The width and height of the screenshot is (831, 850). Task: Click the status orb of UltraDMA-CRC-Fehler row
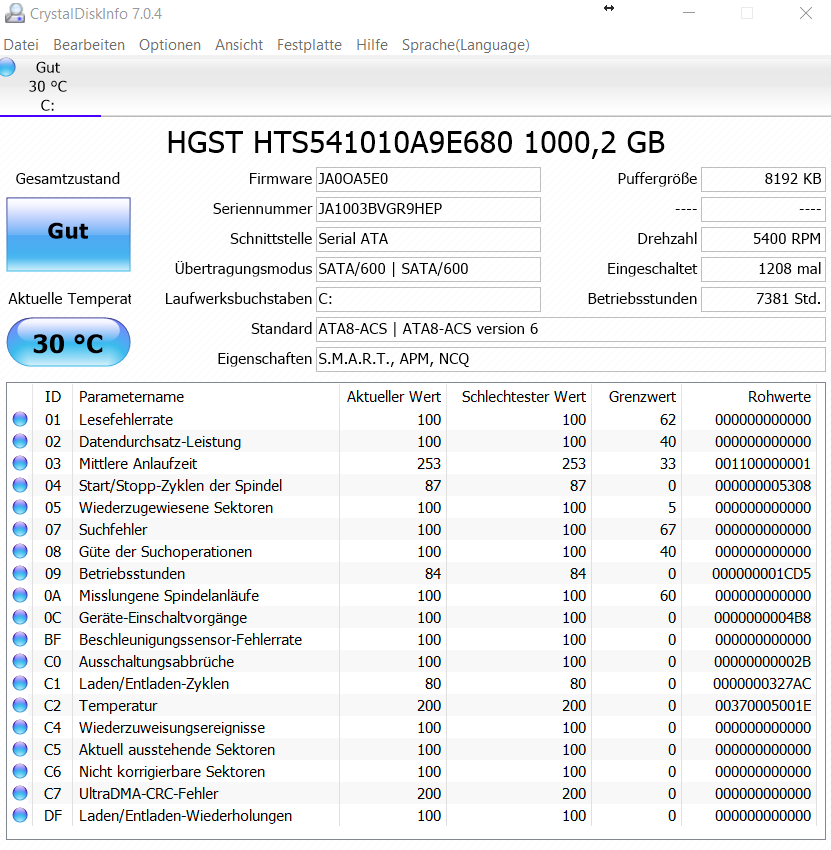(20, 793)
